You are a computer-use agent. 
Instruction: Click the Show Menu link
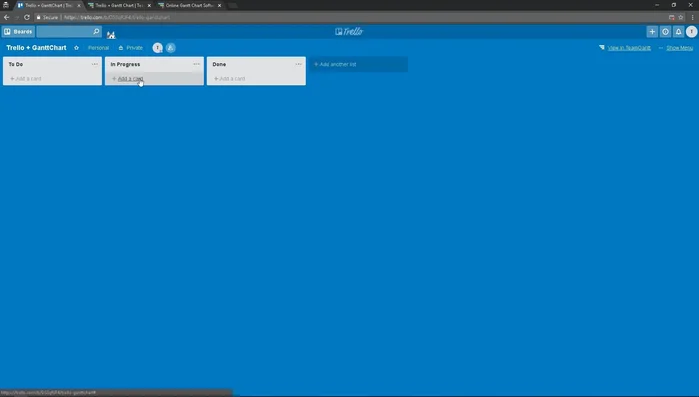point(679,48)
